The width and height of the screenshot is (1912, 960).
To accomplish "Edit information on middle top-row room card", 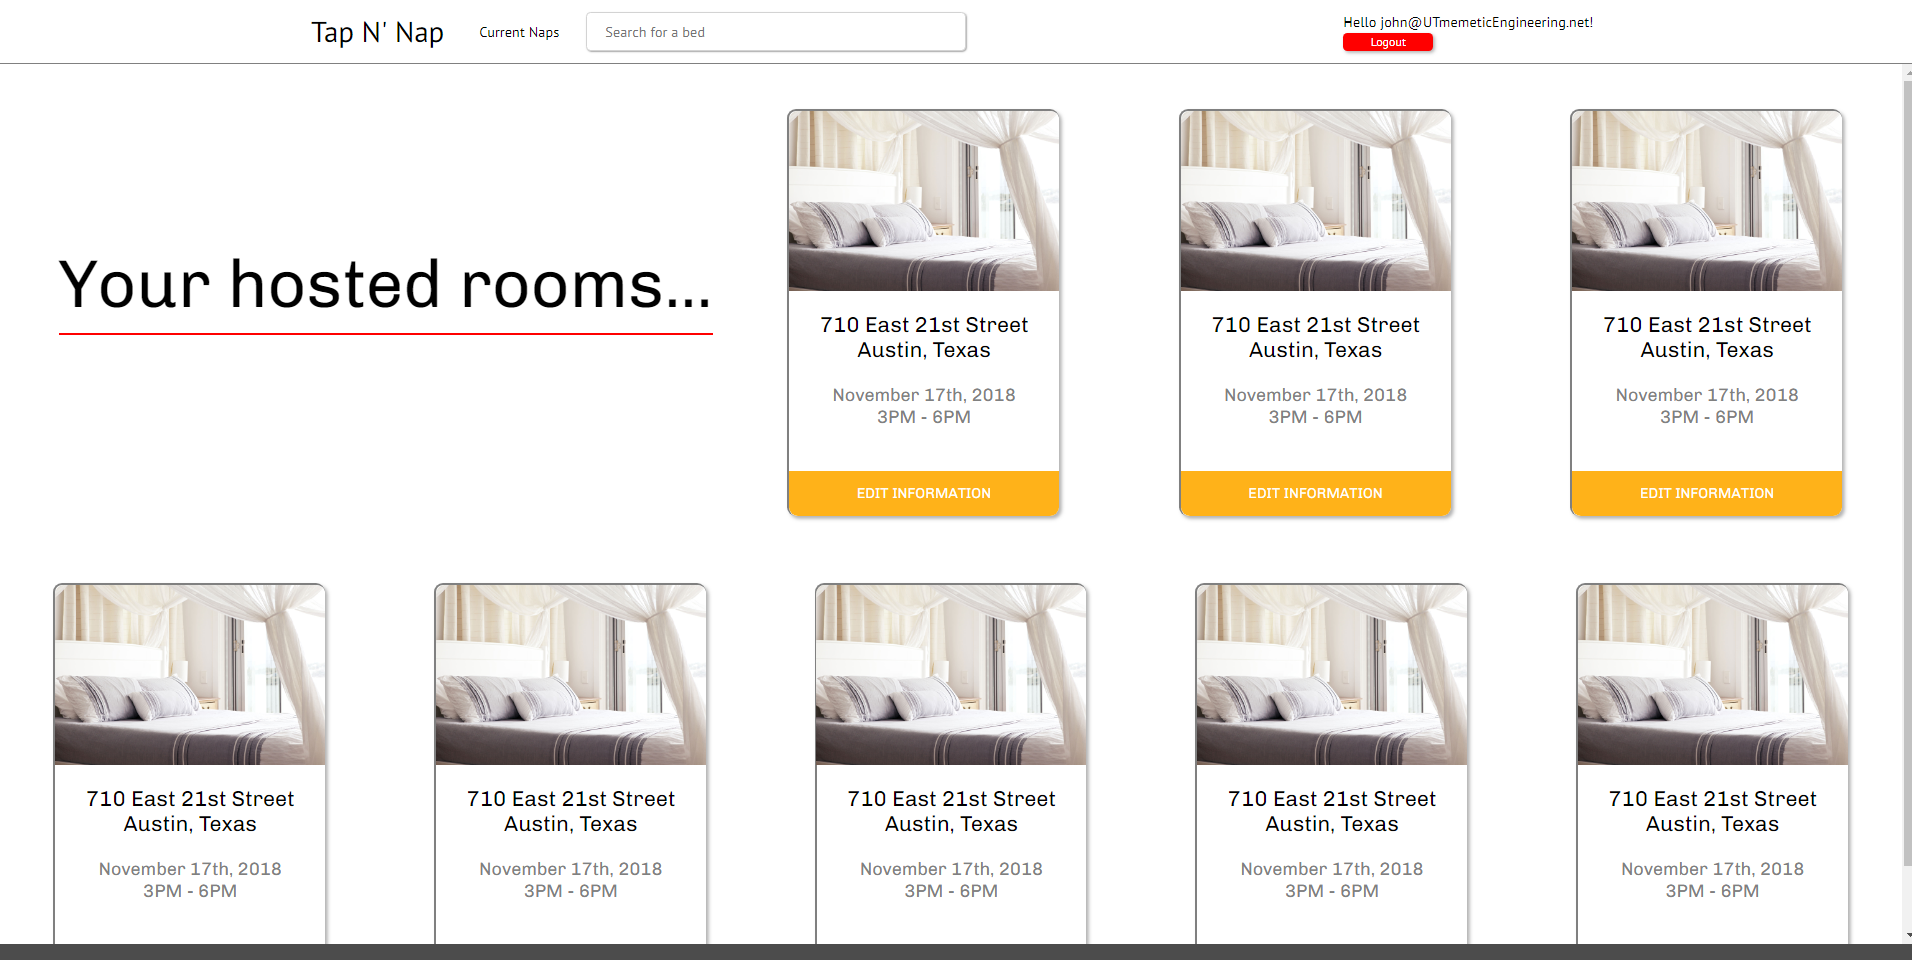I will (1315, 493).
